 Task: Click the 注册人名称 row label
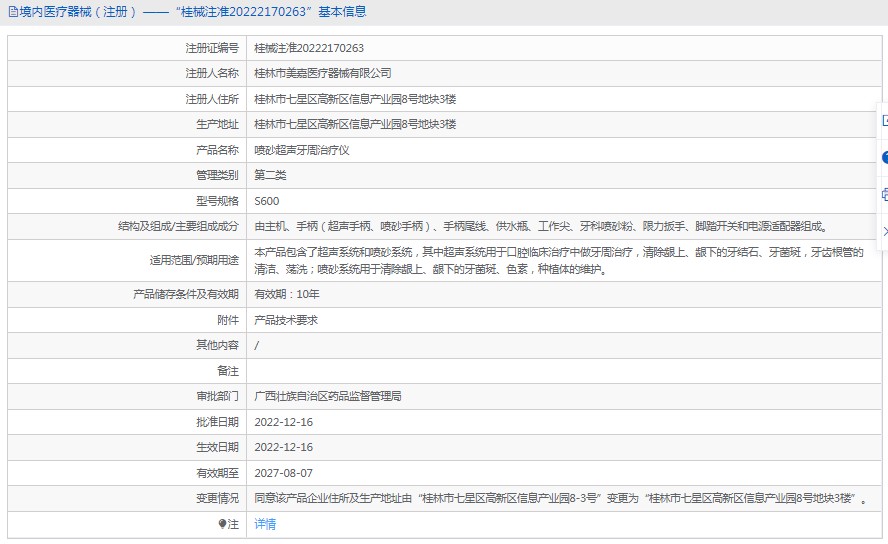pyautogui.click(x=212, y=73)
